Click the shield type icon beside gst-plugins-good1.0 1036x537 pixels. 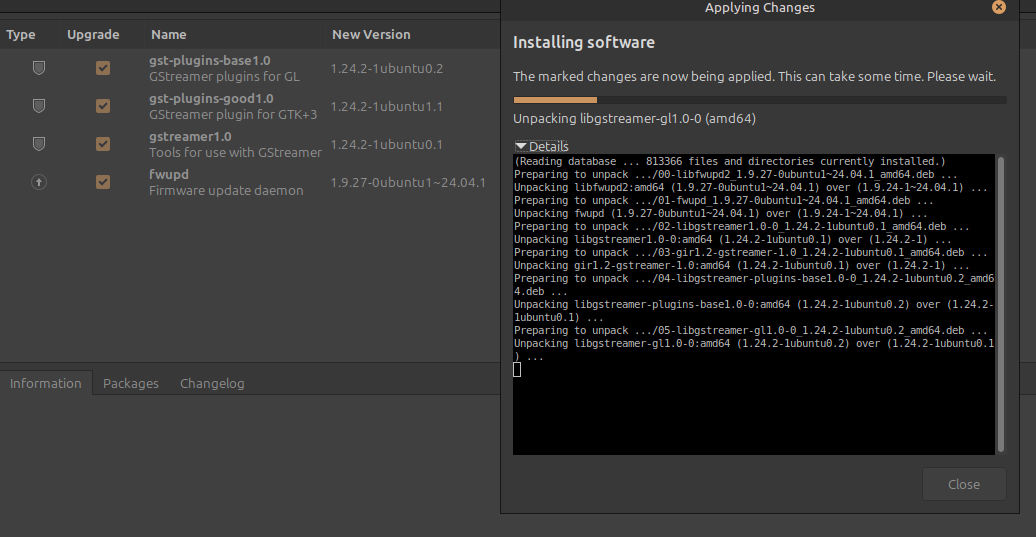click(39, 106)
